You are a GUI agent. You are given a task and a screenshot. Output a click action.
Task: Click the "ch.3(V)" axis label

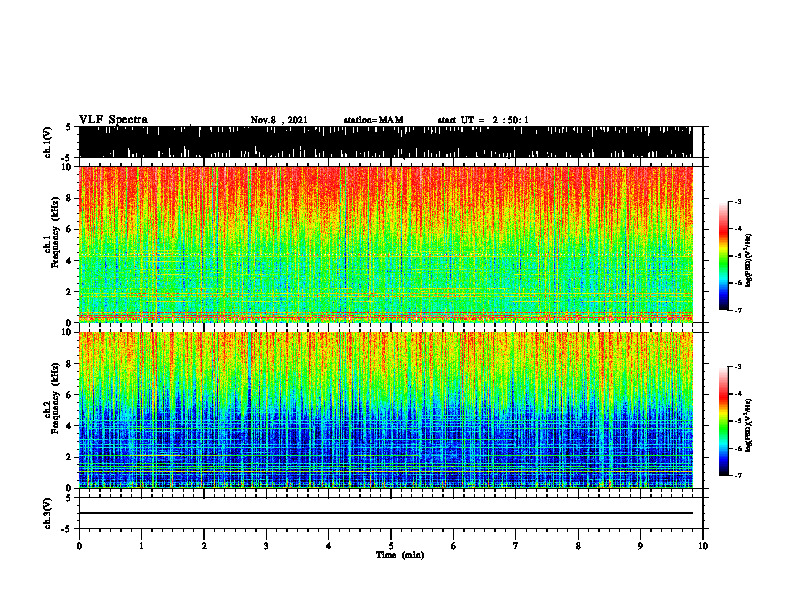[48, 513]
